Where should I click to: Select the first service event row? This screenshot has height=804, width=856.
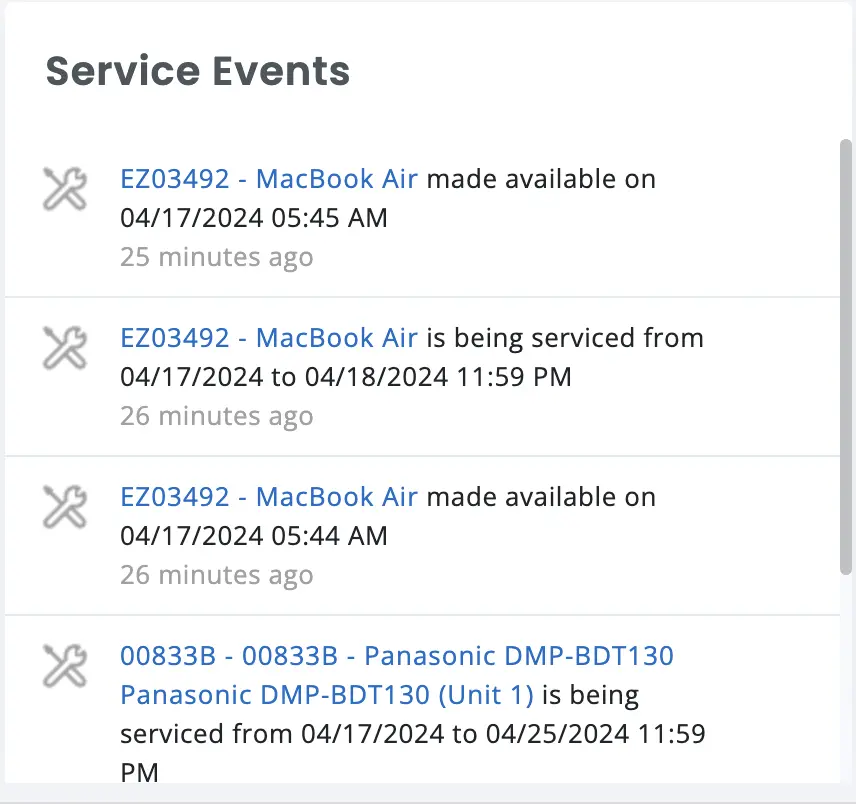(x=420, y=217)
